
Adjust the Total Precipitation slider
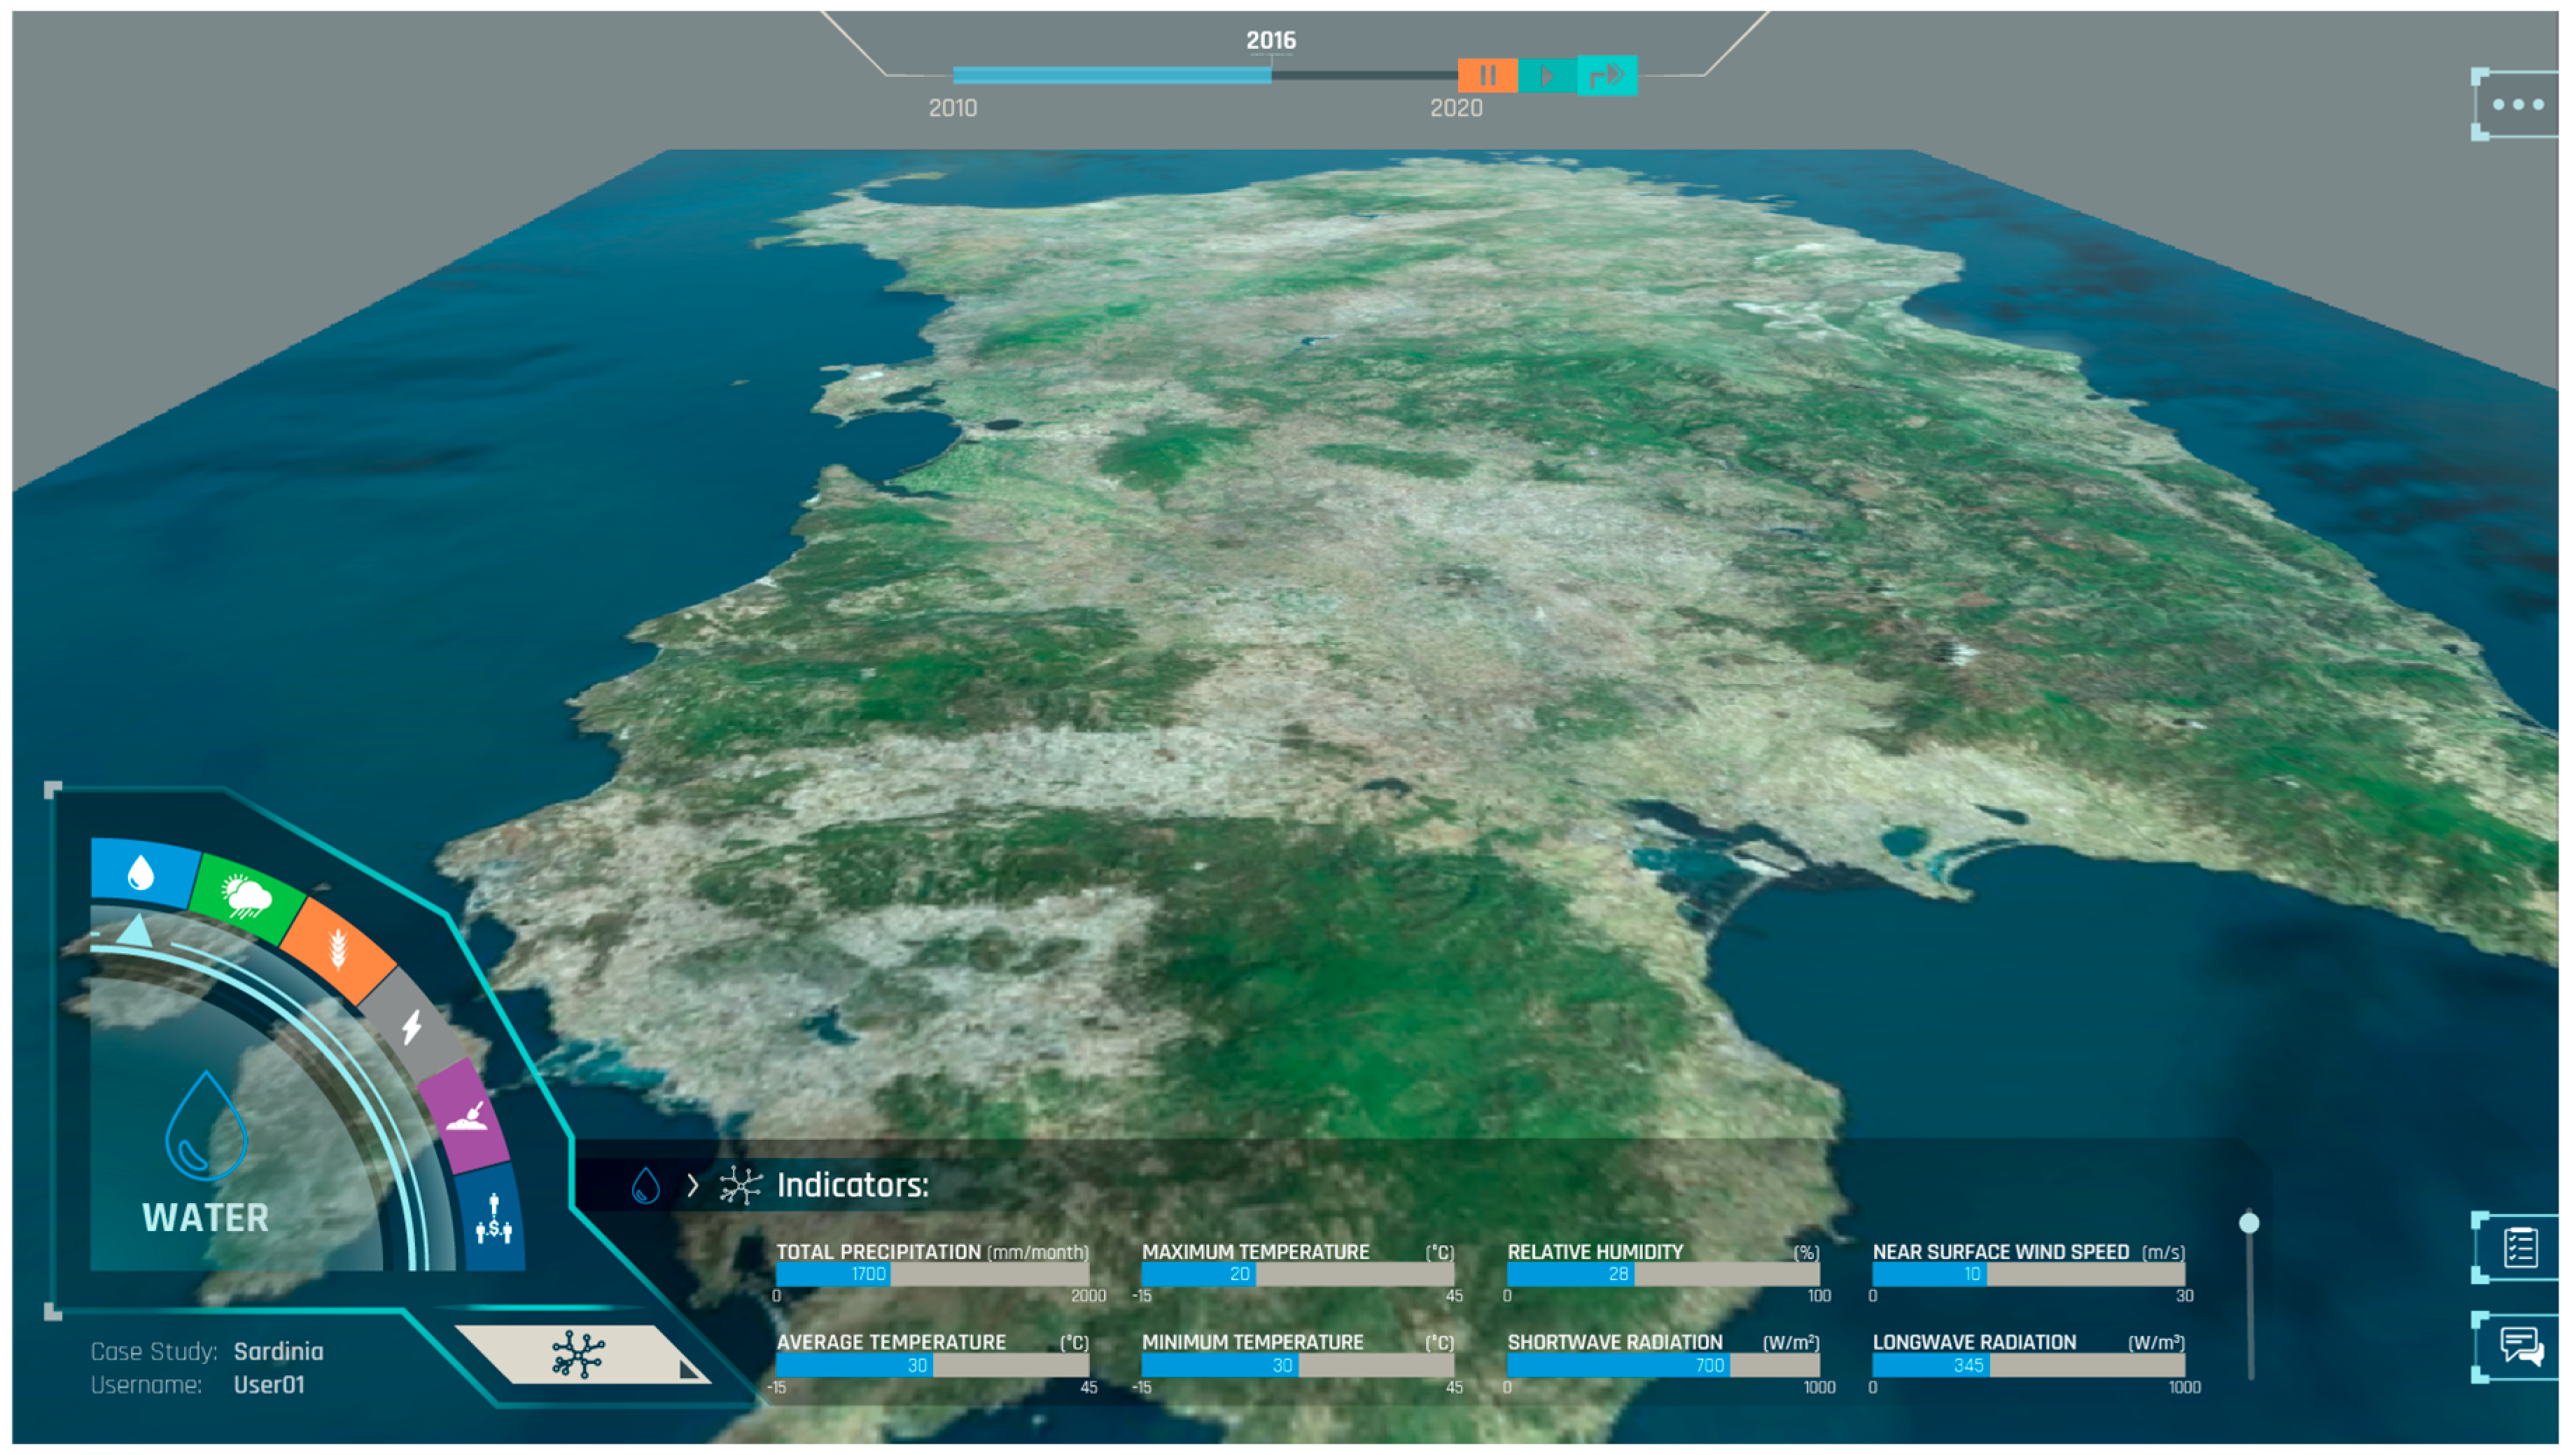coord(932,1274)
